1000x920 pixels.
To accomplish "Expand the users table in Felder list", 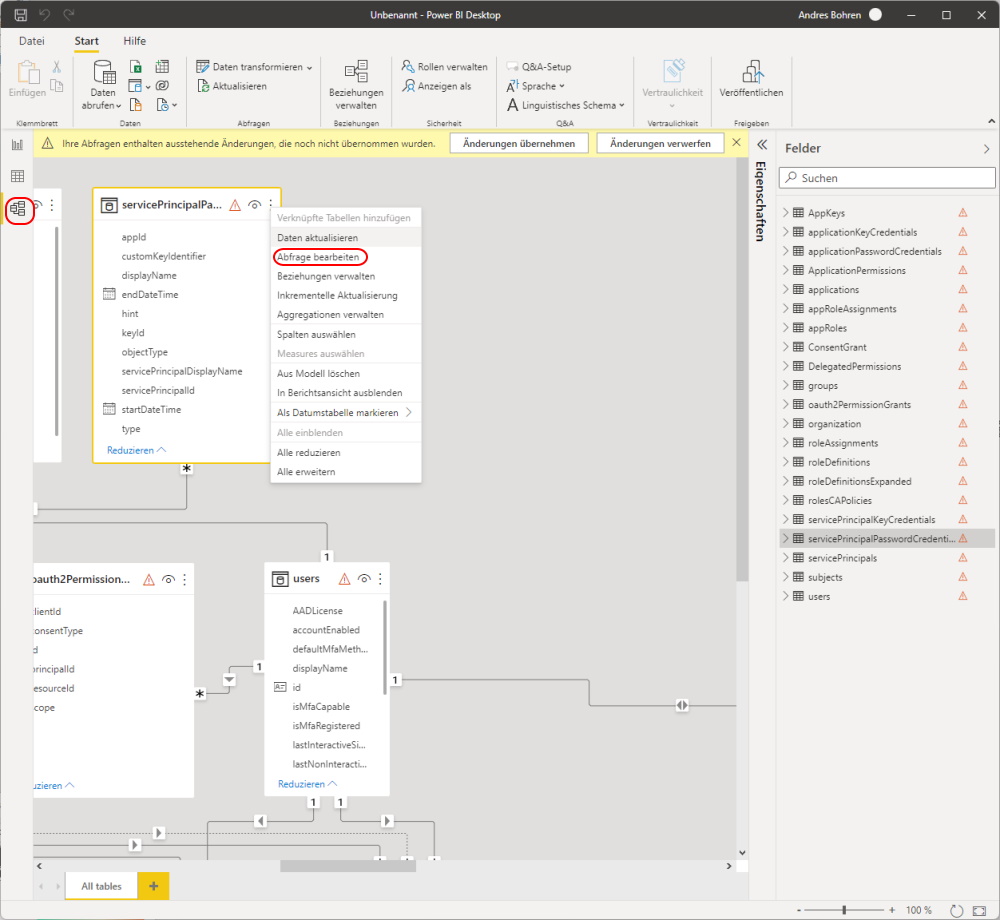I will (x=786, y=596).
